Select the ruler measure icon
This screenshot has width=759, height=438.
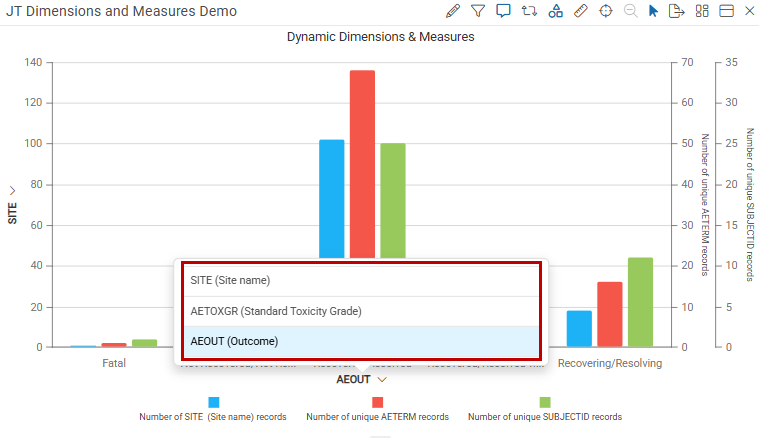click(580, 11)
